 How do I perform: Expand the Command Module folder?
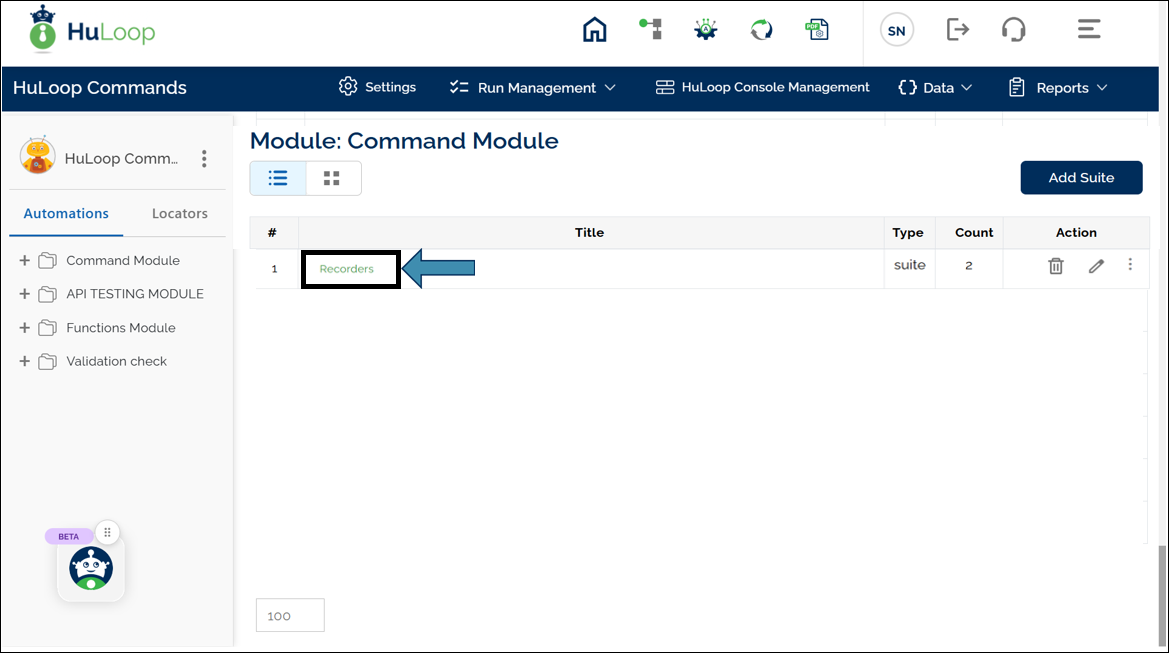click(25, 261)
